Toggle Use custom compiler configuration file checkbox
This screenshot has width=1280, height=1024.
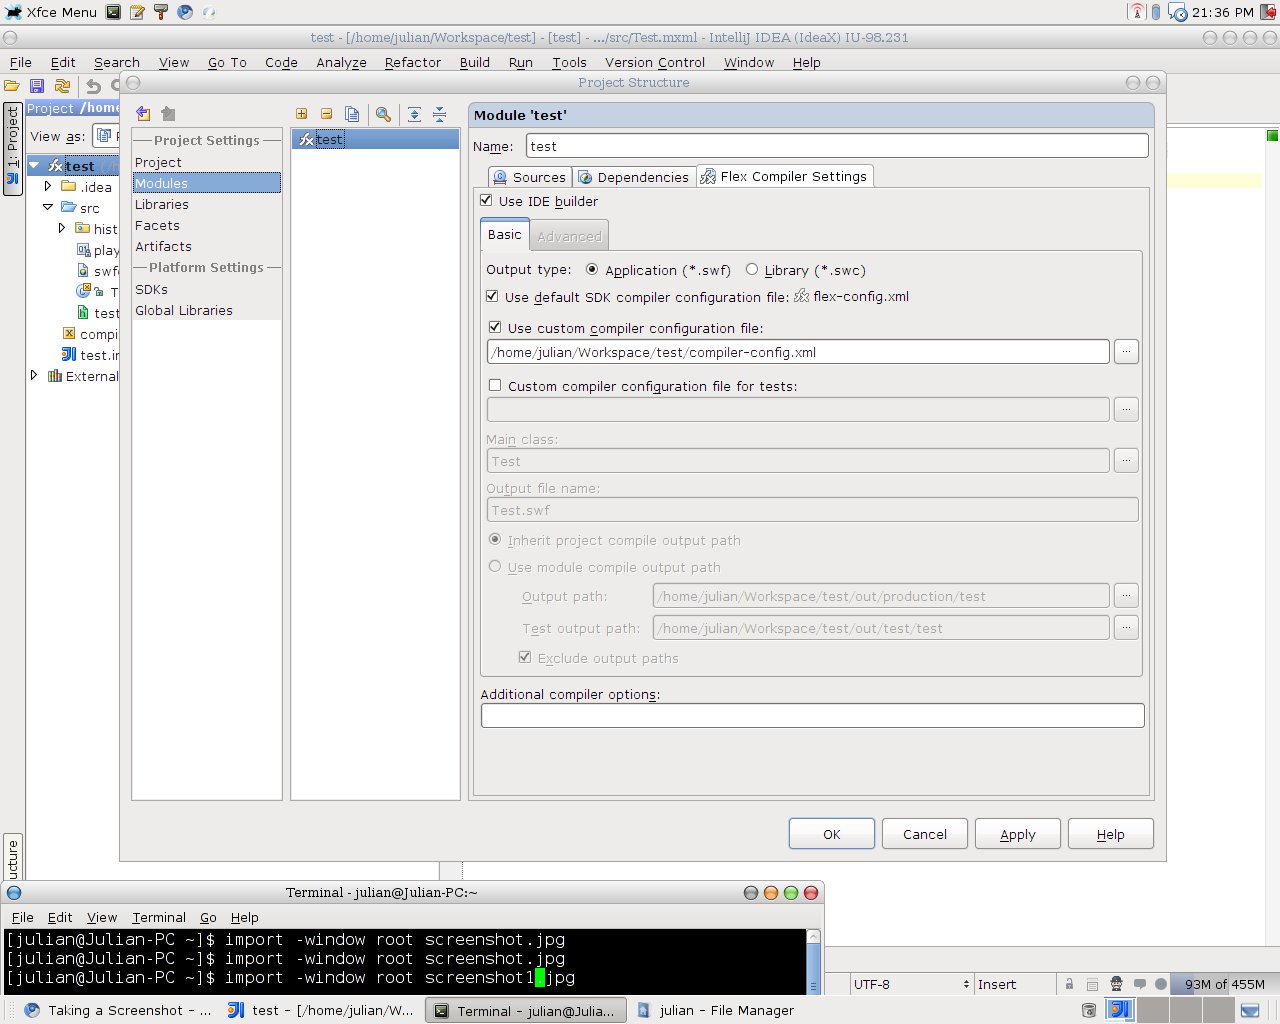(495, 327)
